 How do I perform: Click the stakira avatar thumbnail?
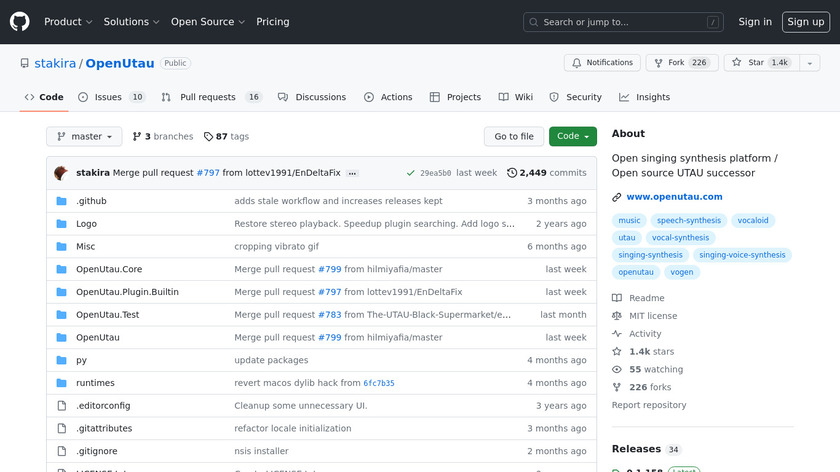(61, 173)
